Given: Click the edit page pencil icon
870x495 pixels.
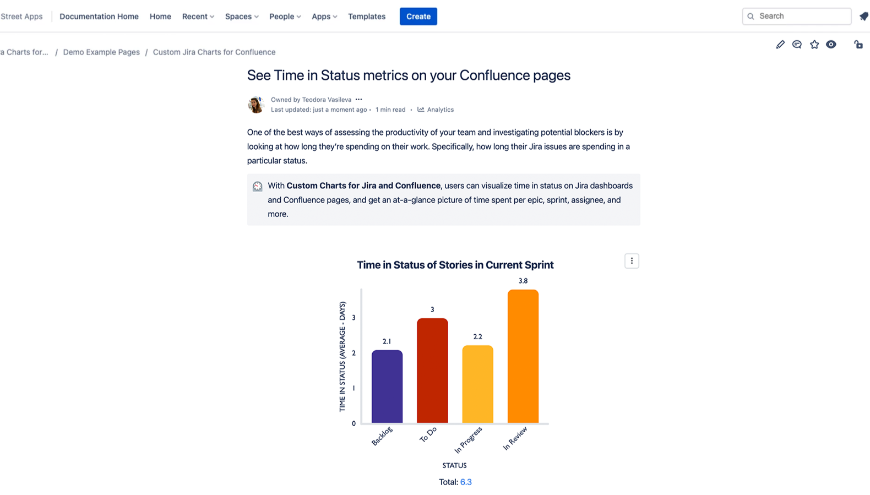Looking at the screenshot, I should 780,45.
